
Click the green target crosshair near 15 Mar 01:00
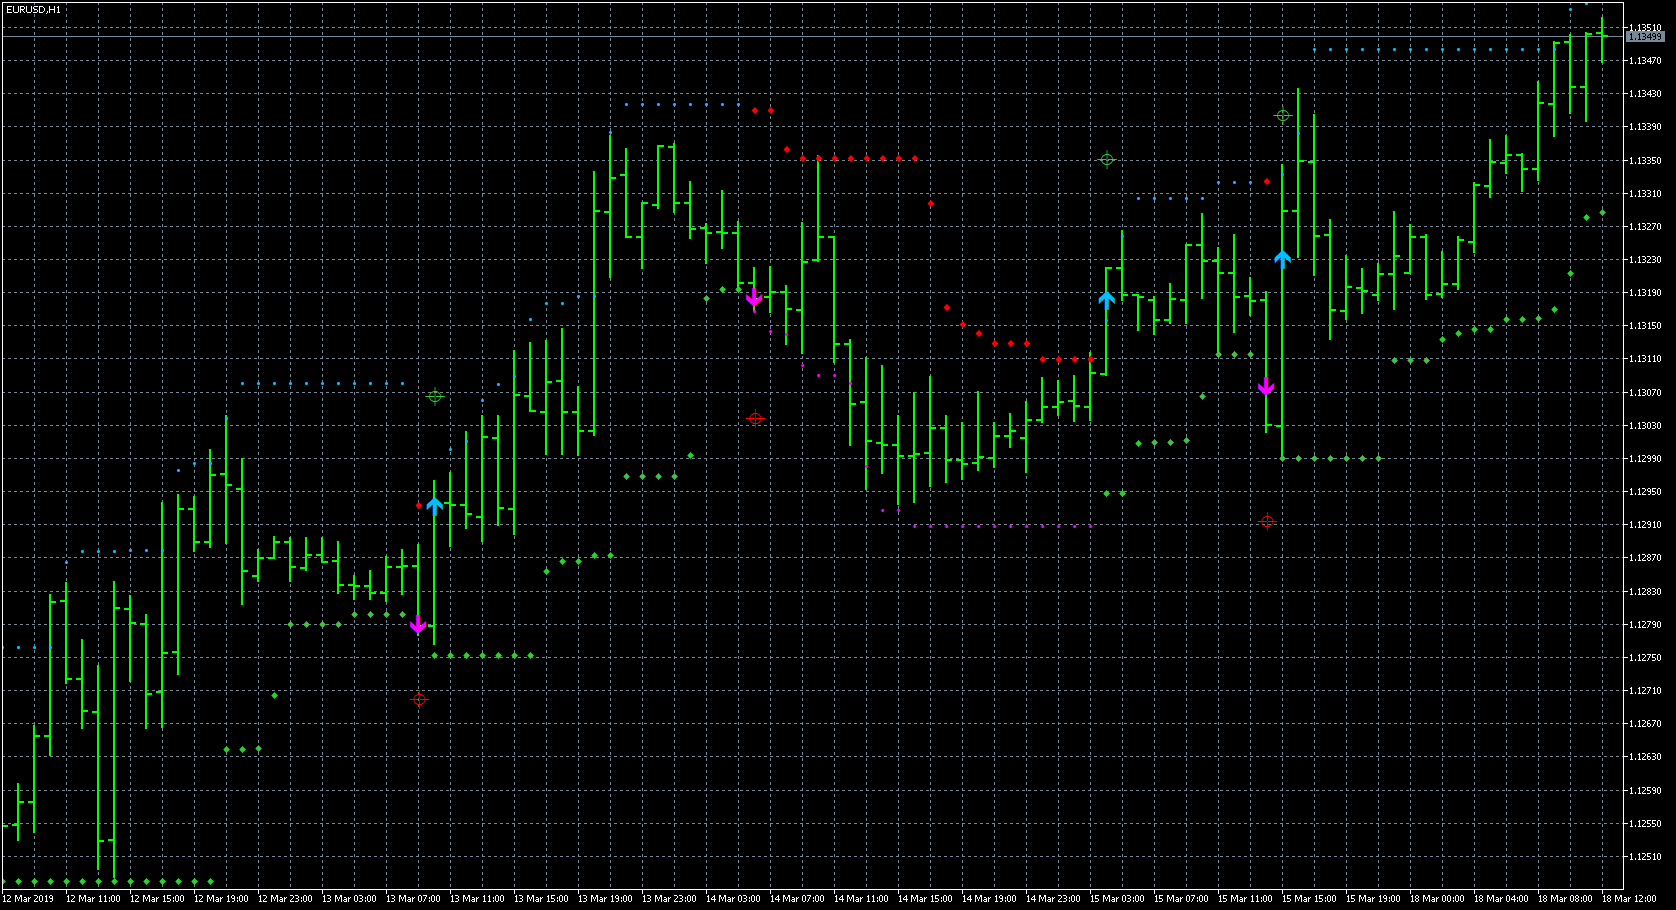tap(1106, 160)
